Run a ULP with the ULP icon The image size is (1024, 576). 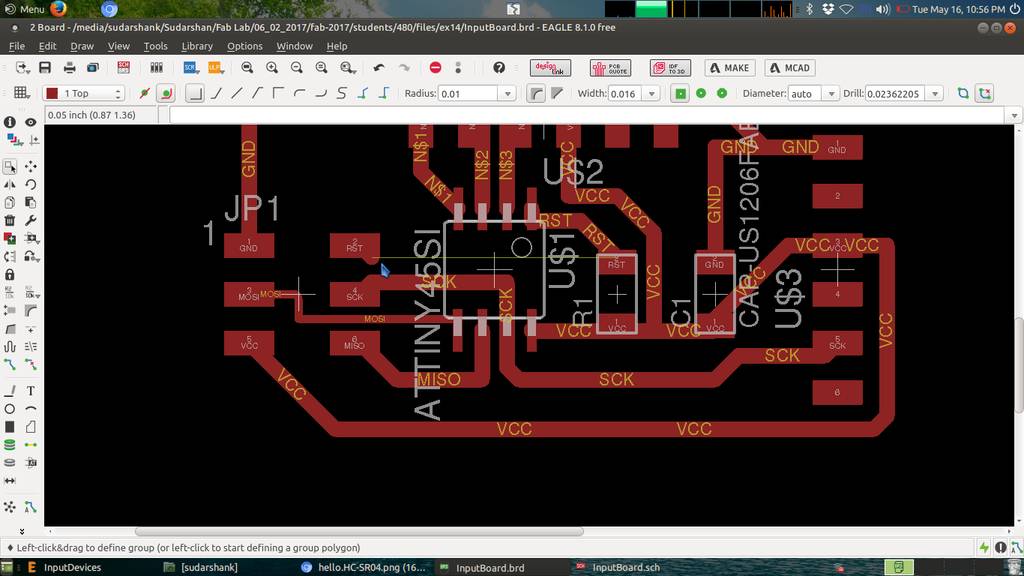point(215,67)
